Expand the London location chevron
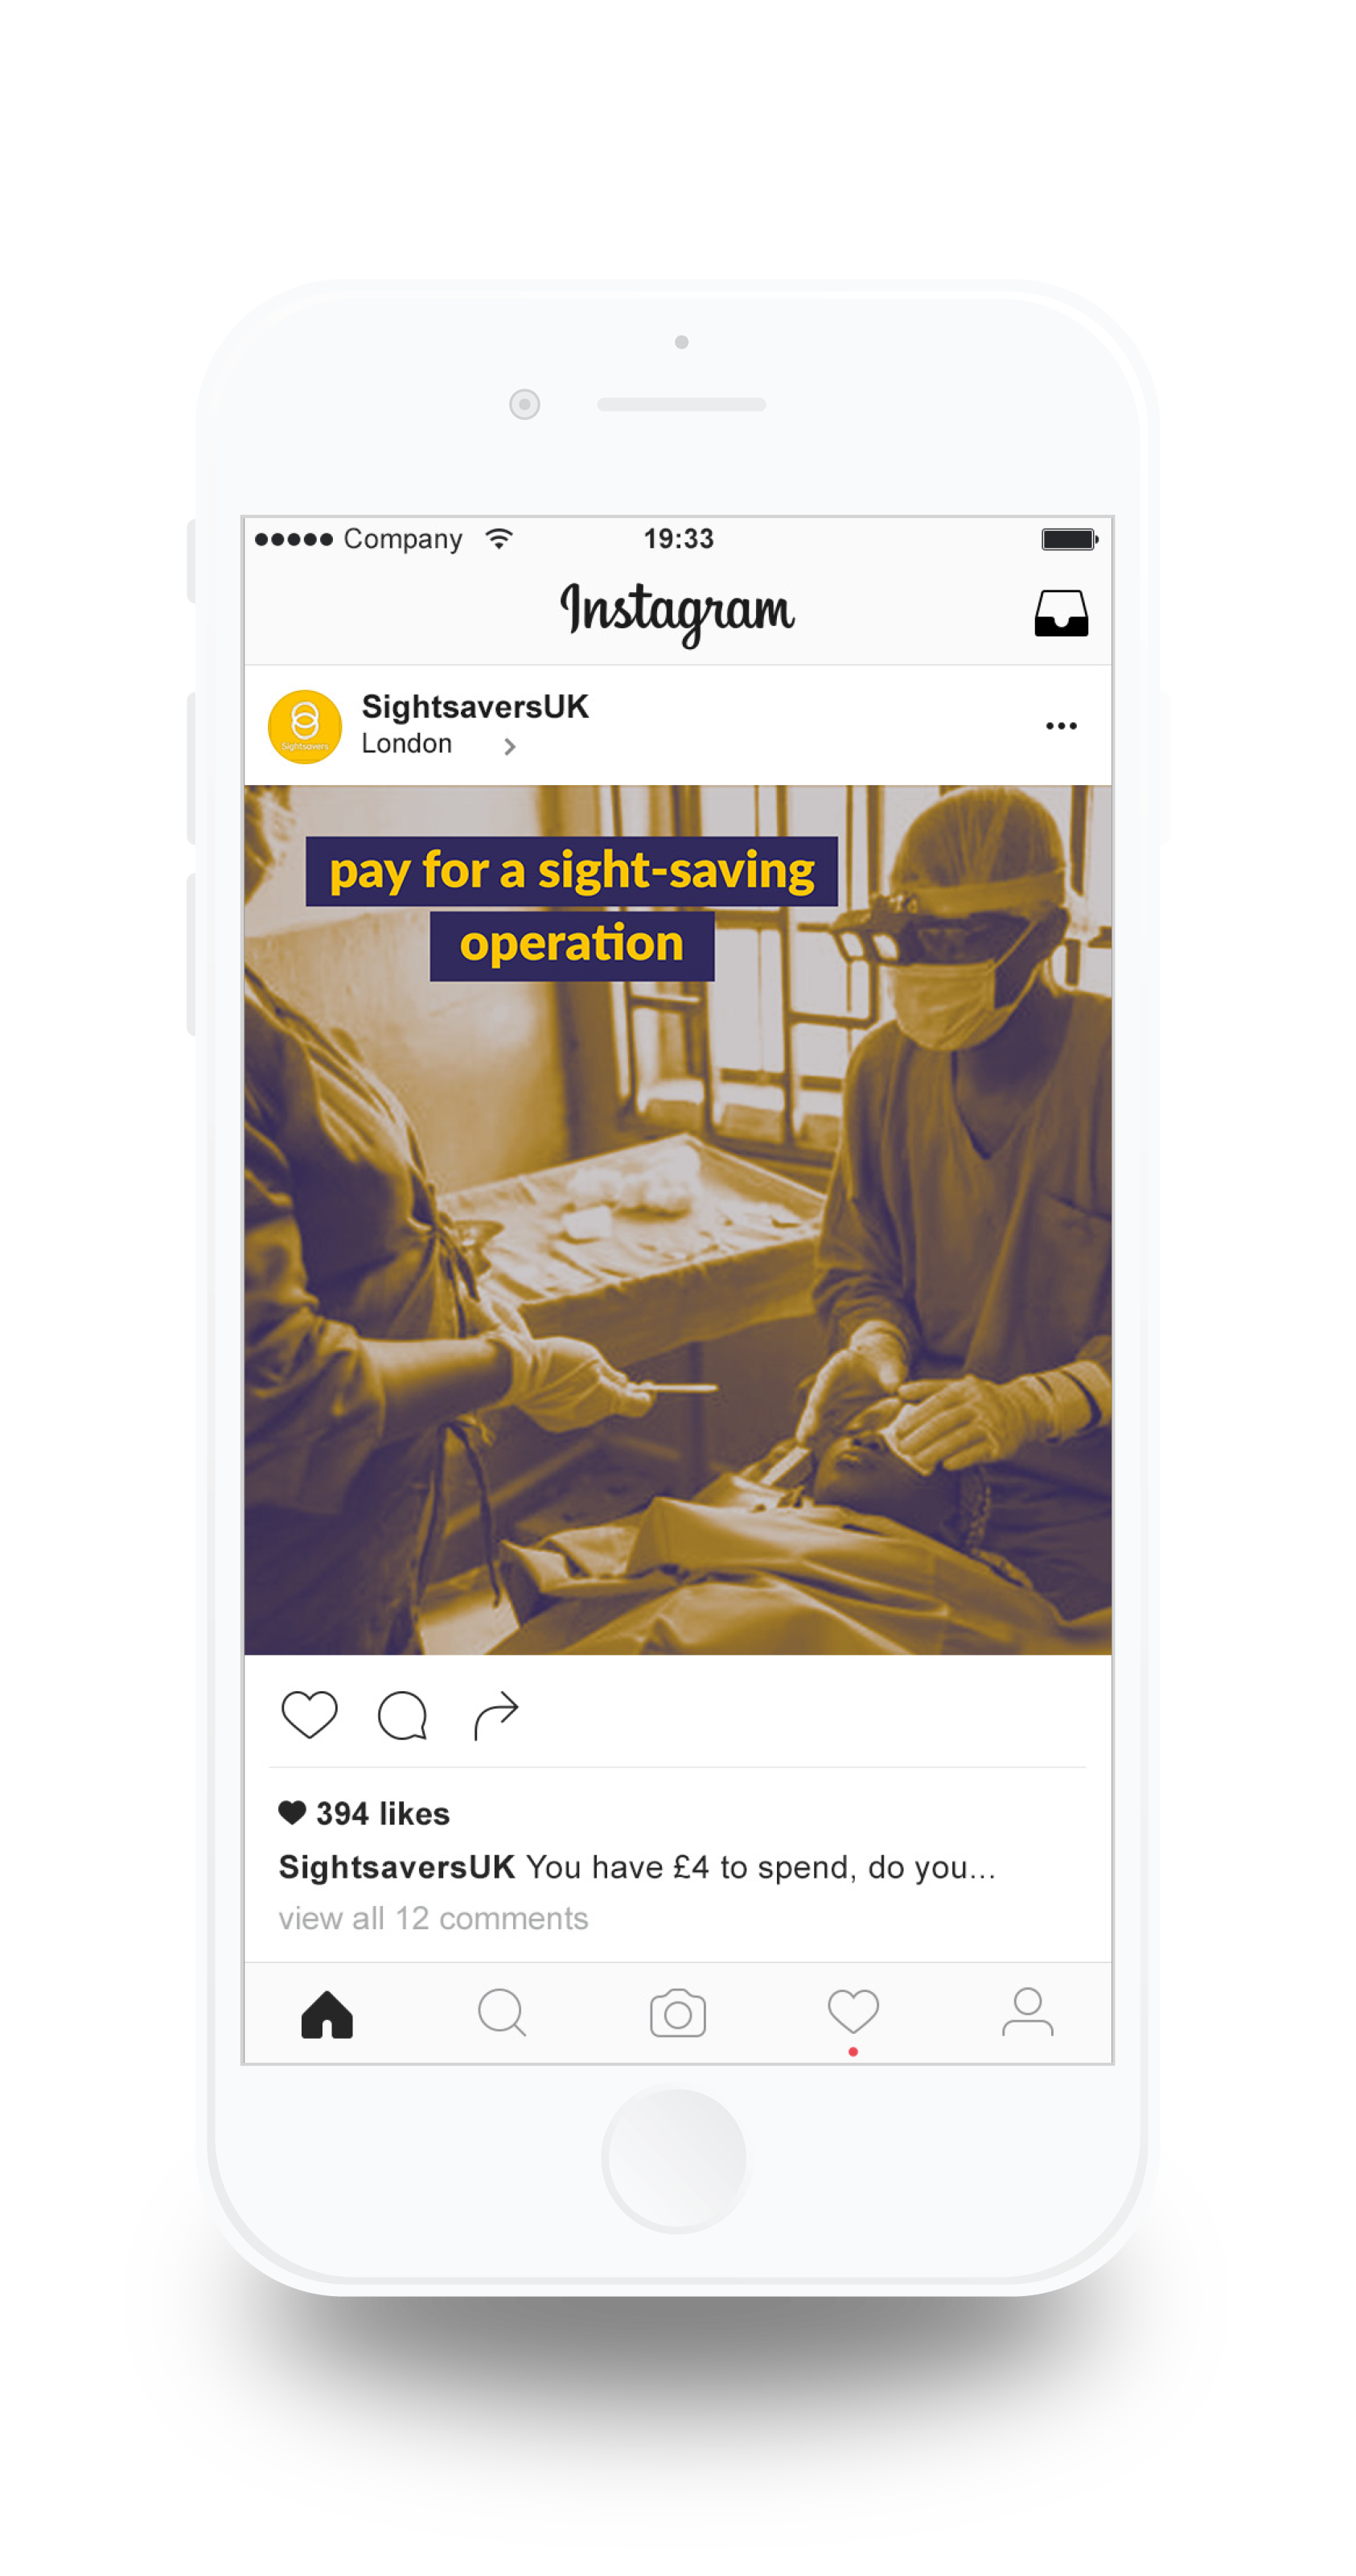Image resolution: width=1356 pixels, height=2576 pixels. tap(509, 746)
